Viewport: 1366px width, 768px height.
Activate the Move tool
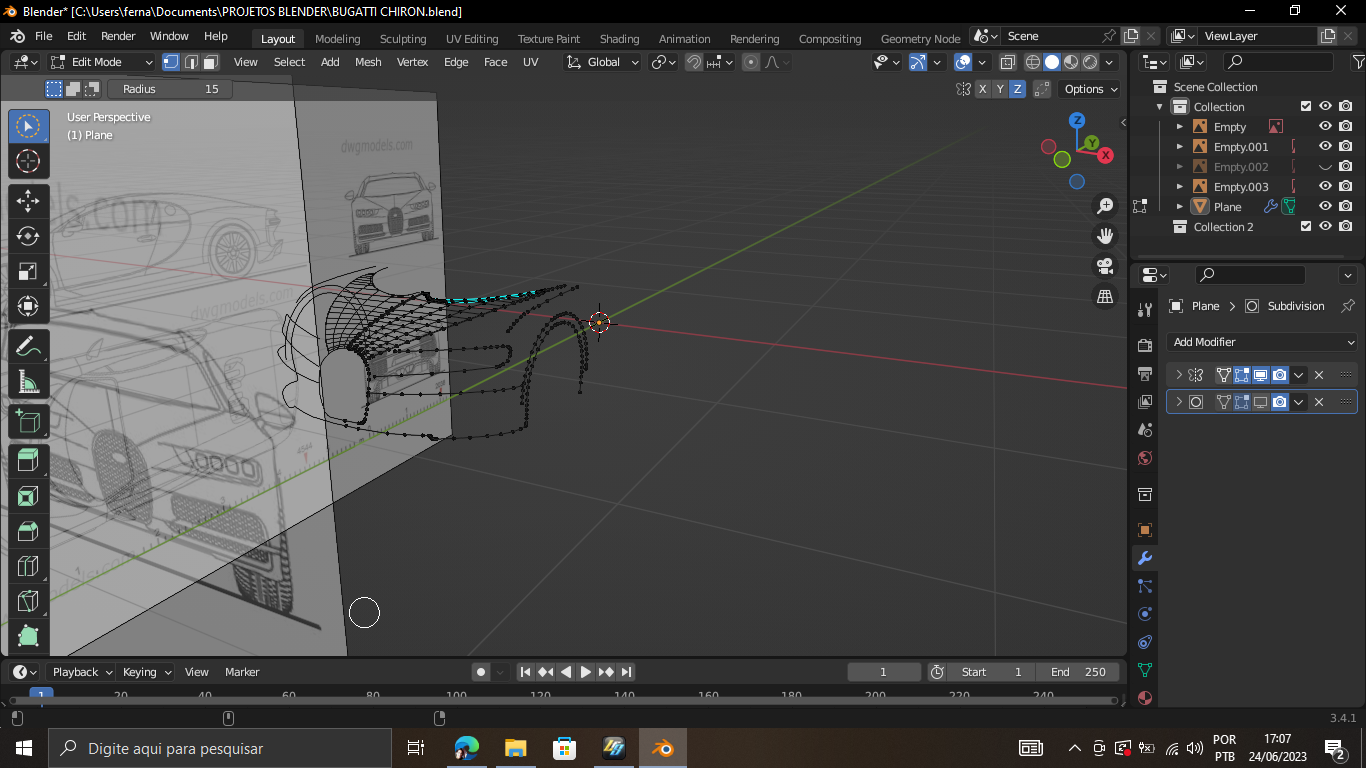coord(28,200)
